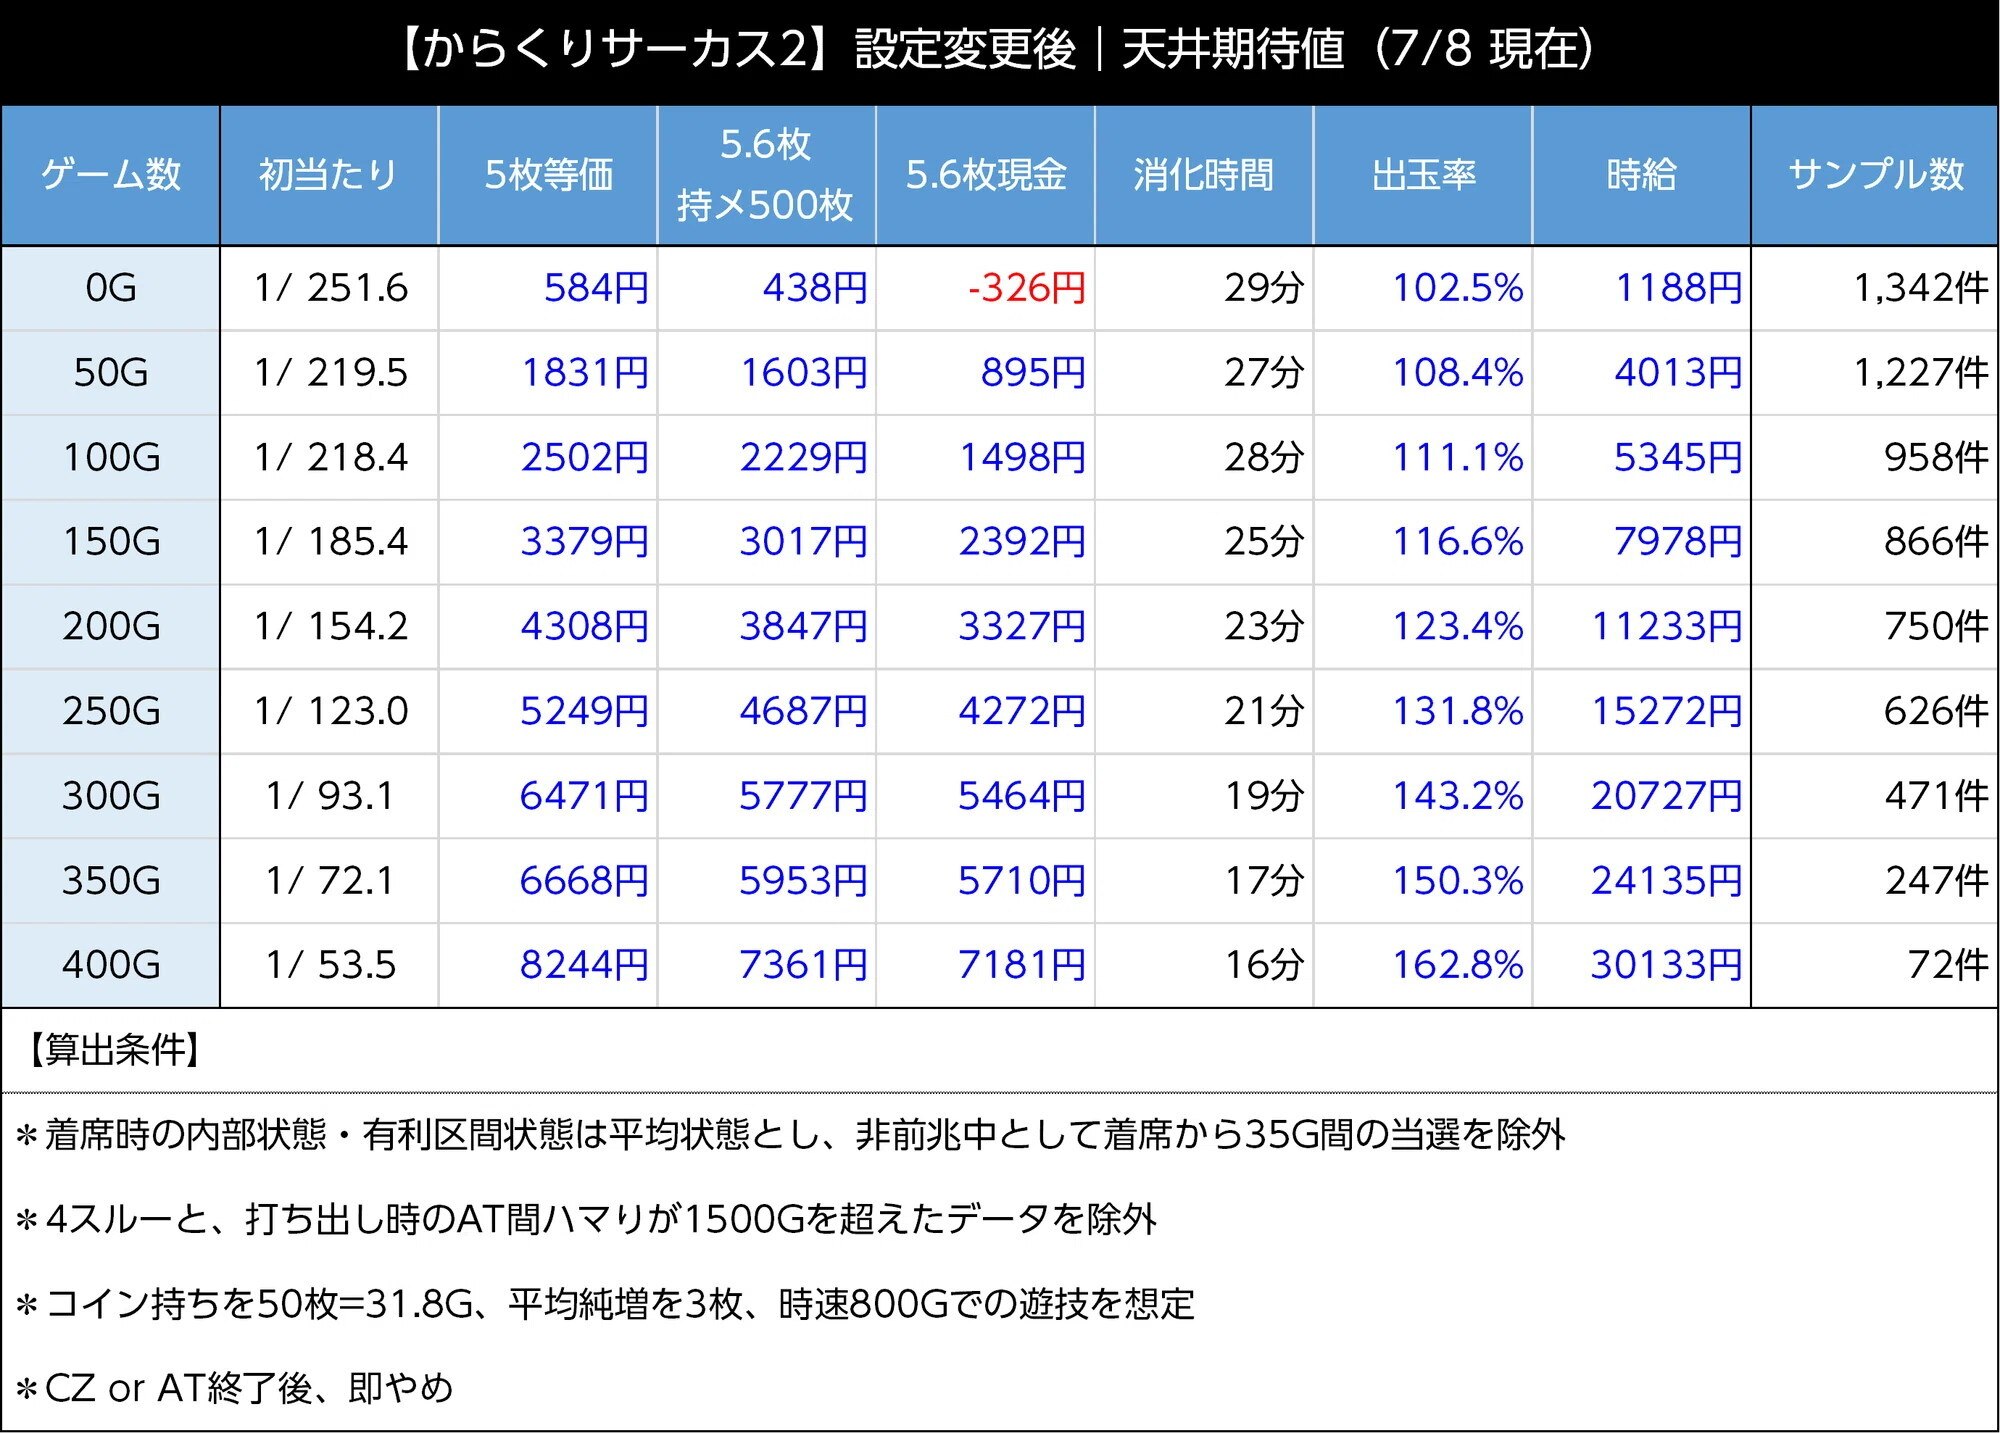Viewport: 2000px width, 1433px height.
Task: Select the 50G row label
Action: coord(110,373)
